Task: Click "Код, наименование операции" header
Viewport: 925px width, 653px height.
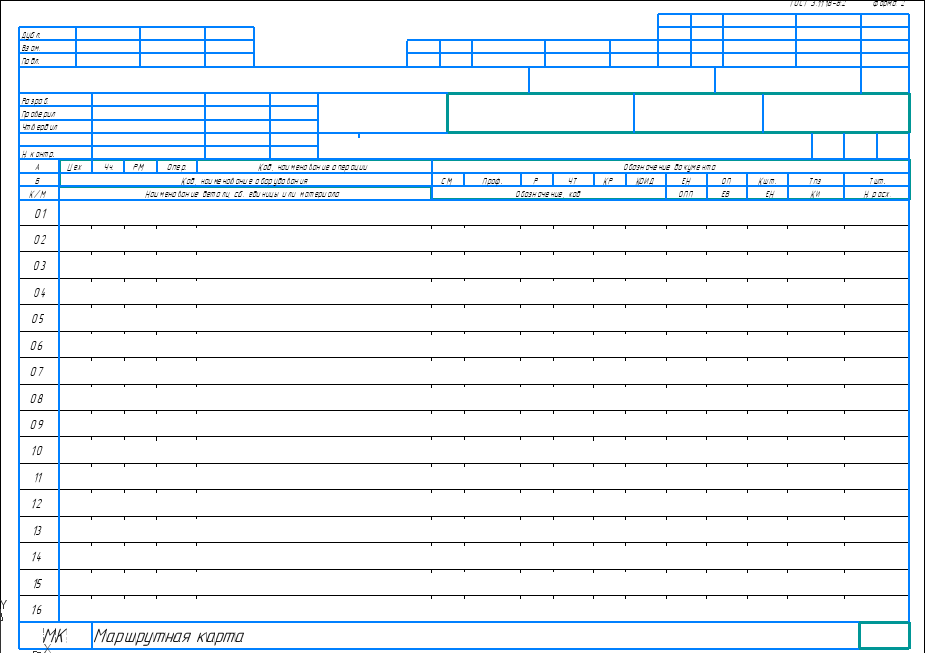Action: point(314,167)
